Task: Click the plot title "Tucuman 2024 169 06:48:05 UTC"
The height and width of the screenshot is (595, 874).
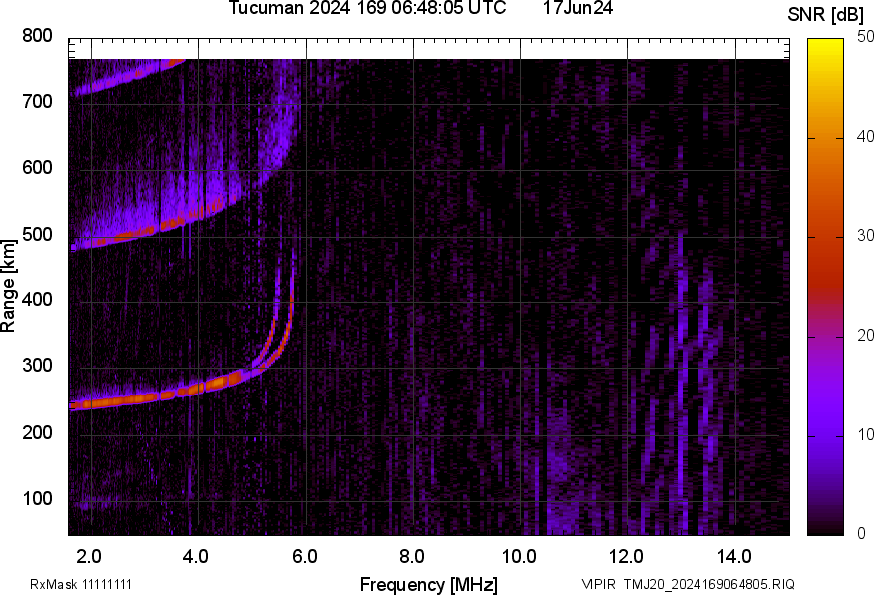Action: (367, 8)
